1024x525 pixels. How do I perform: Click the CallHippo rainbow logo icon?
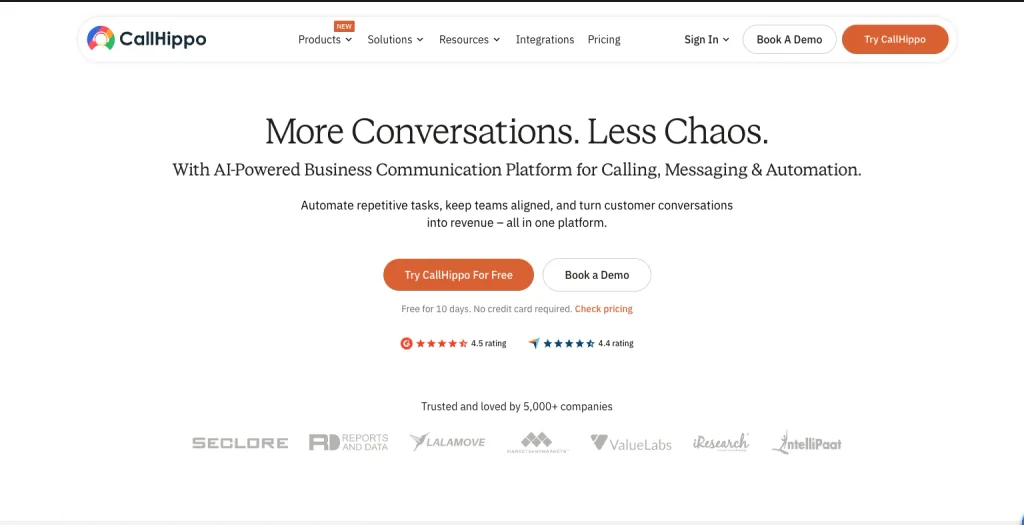pos(101,39)
